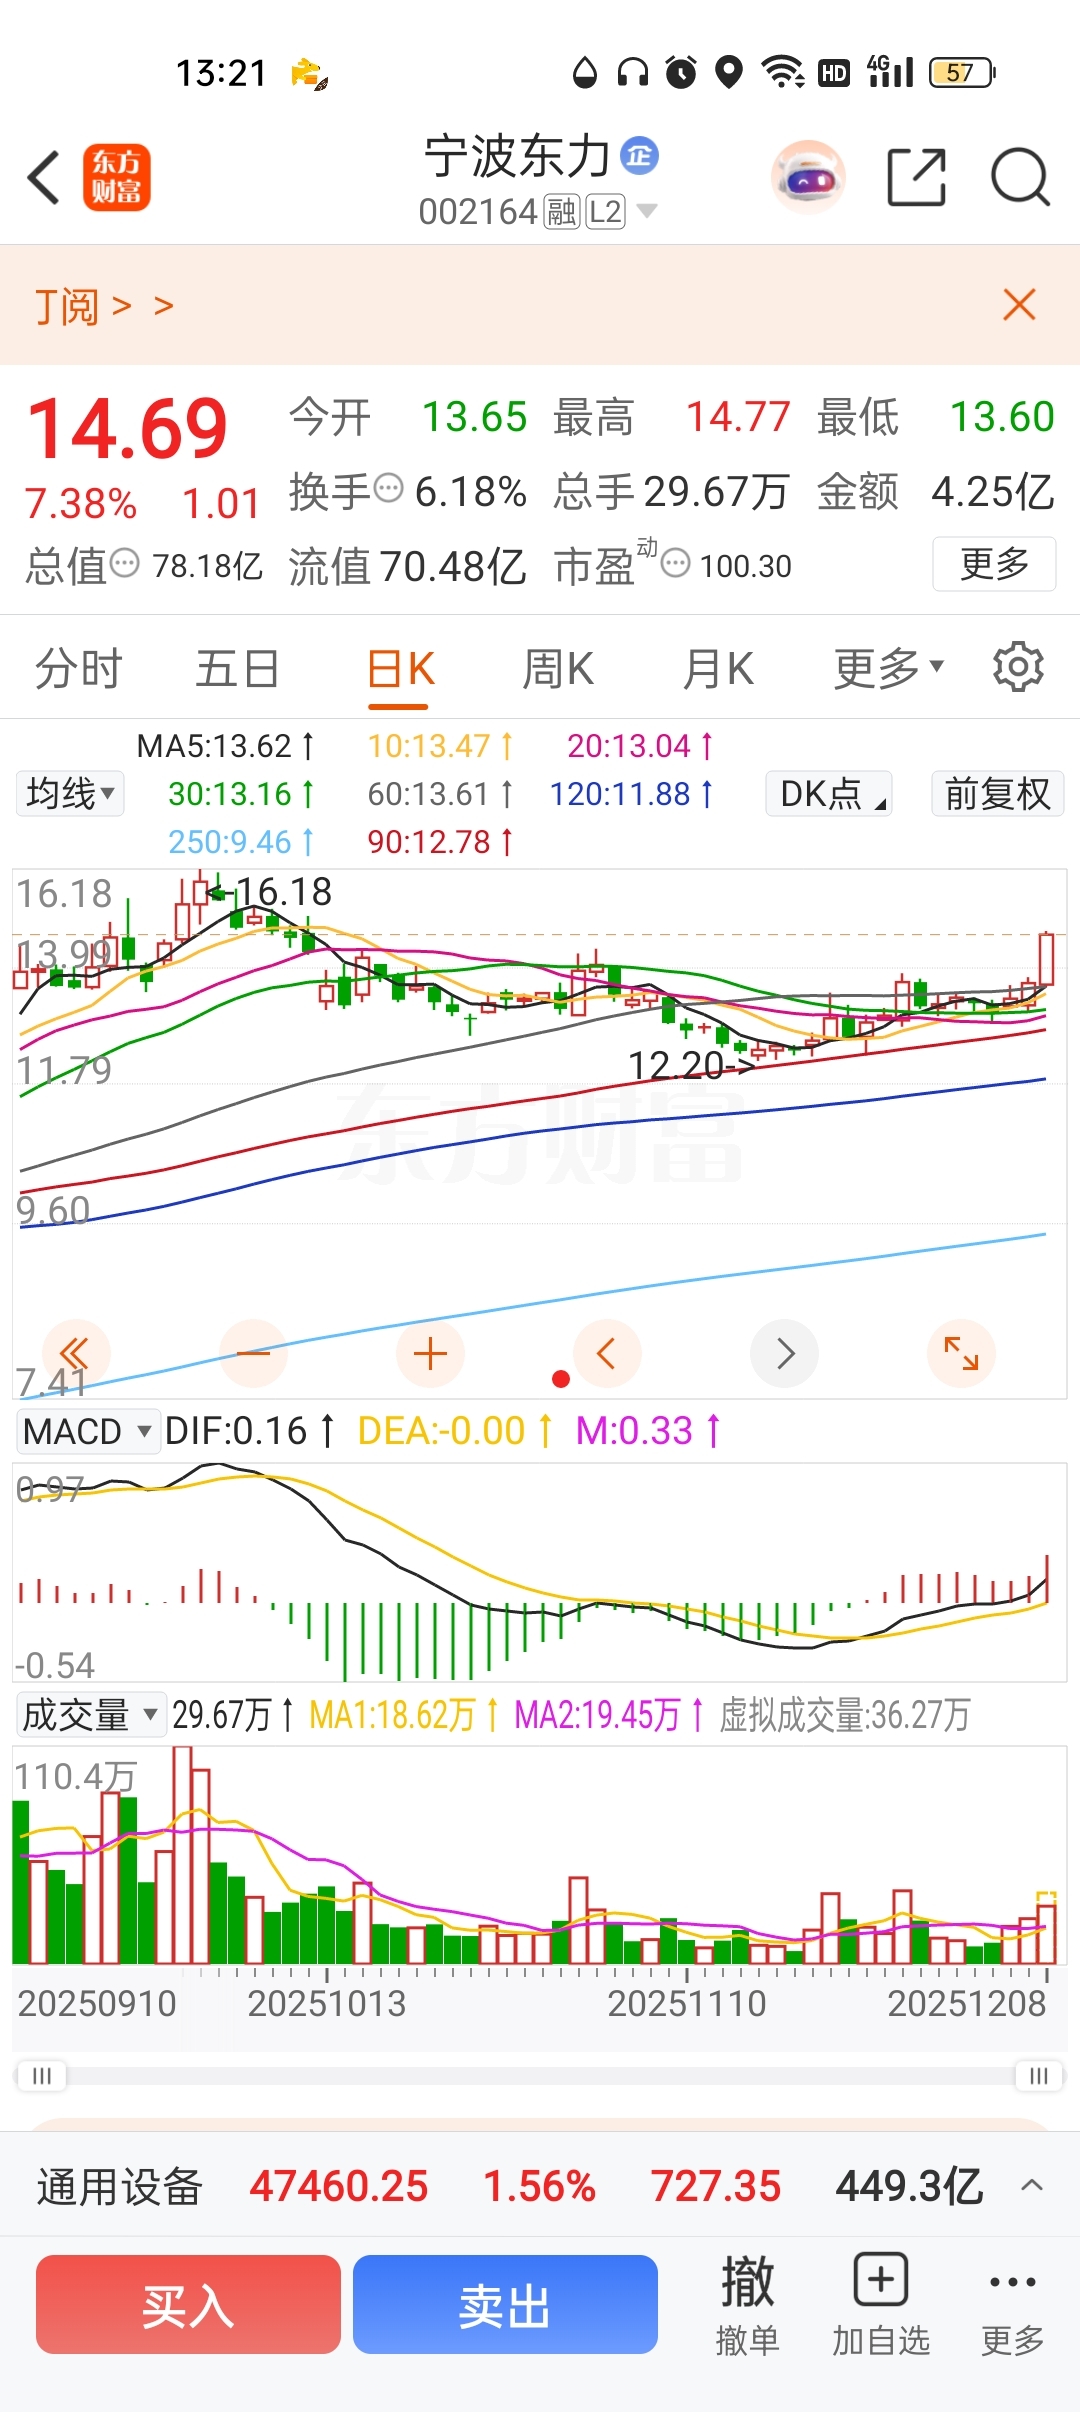Viewport: 1080px width, 2412px height.
Task: Switch to the 分时 tab
Action: pos(78,668)
